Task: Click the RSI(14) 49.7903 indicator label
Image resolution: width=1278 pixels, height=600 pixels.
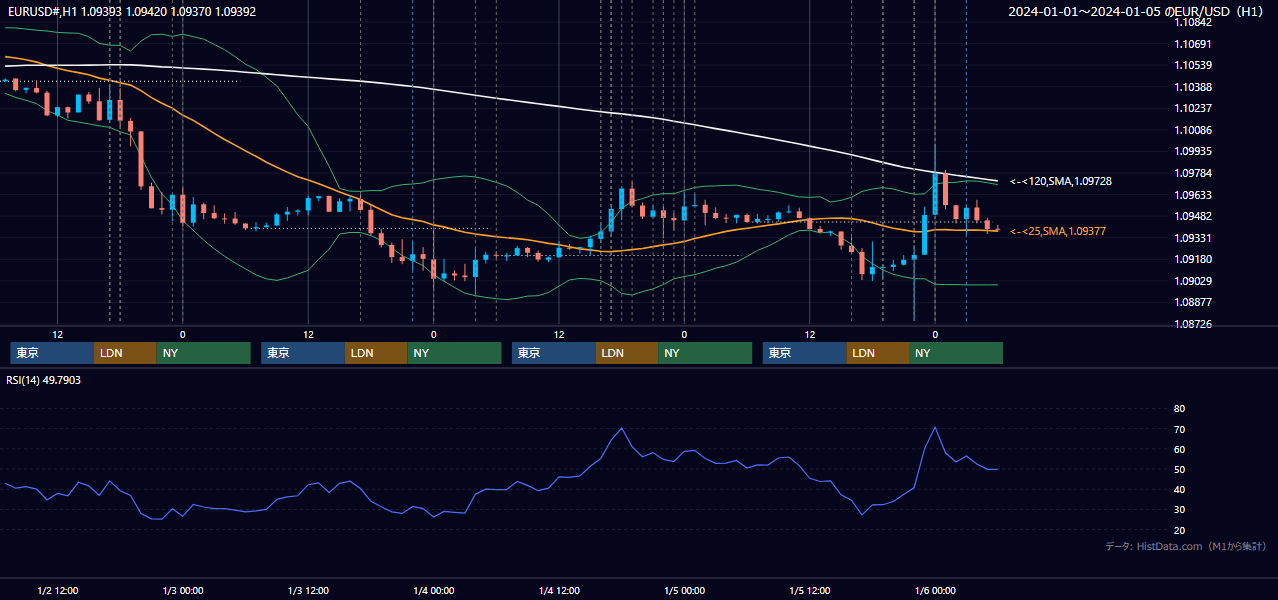Action: point(44,380)
